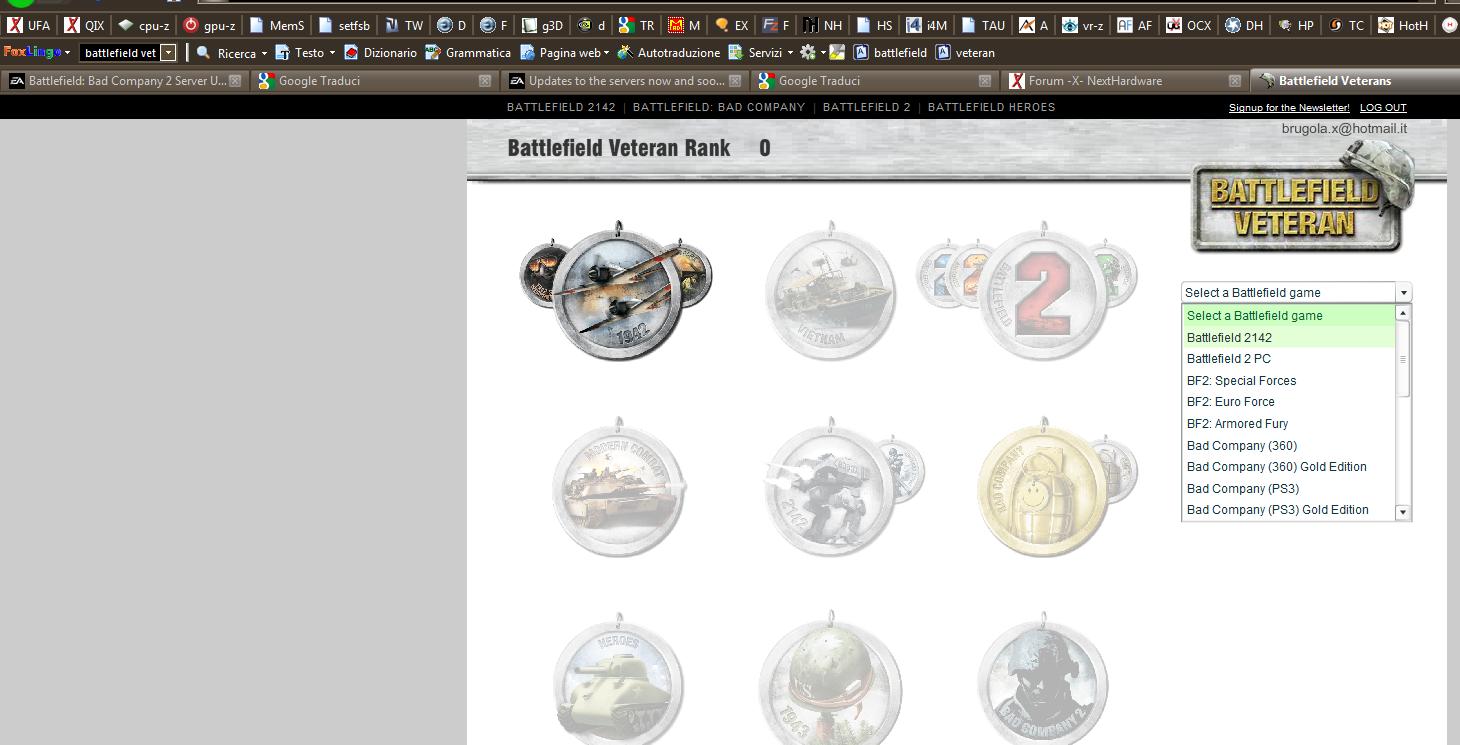Image resolution: width=1460 pixels, height=745 pixels.
Task: Click inside the 'battlefield vet' search field
Action: coord(119,52)
